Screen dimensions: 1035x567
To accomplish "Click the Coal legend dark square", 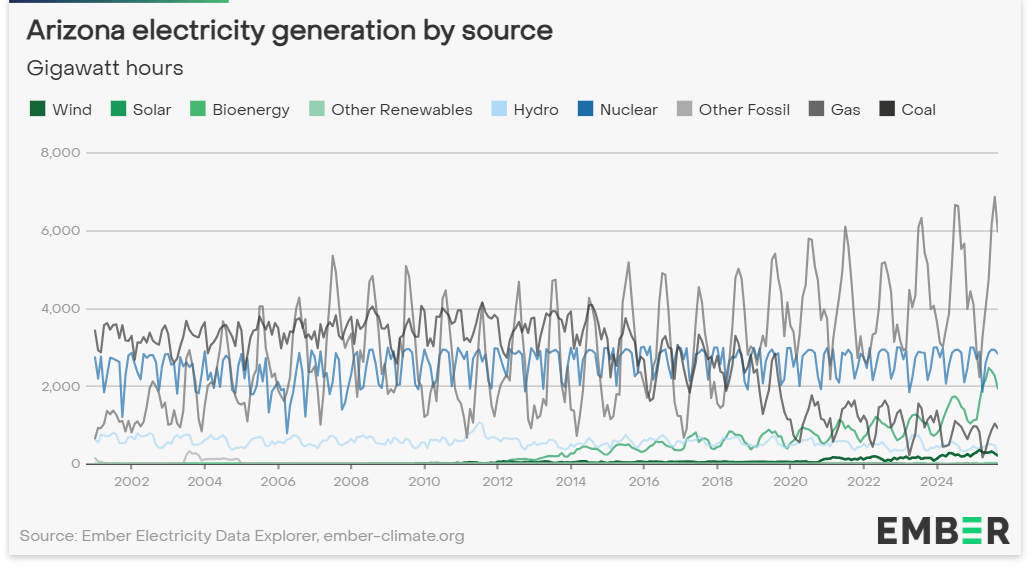I will tap(887, 109).
